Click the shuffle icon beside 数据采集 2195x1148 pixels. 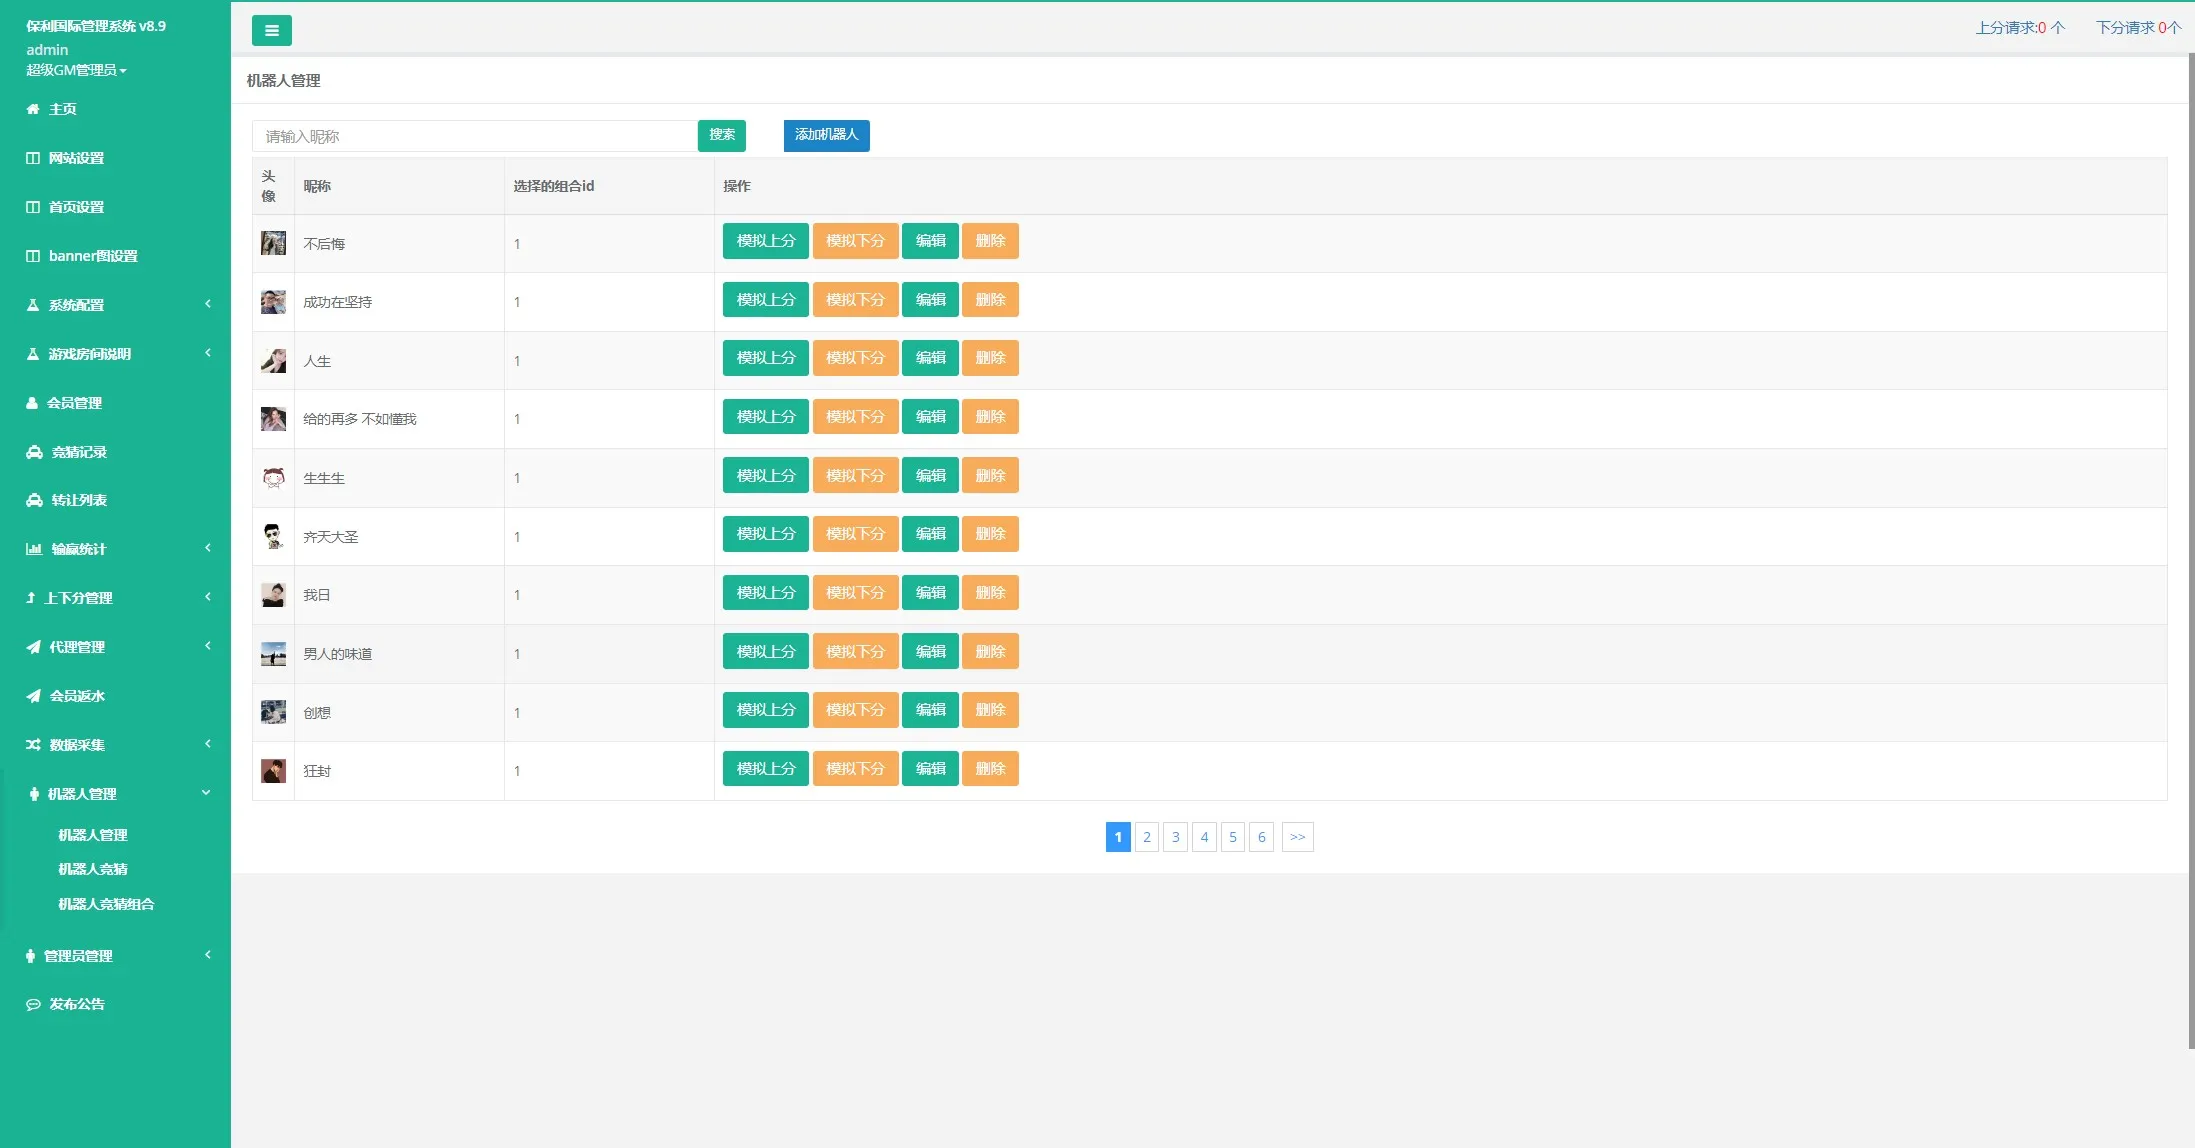[x=33, y=745]
